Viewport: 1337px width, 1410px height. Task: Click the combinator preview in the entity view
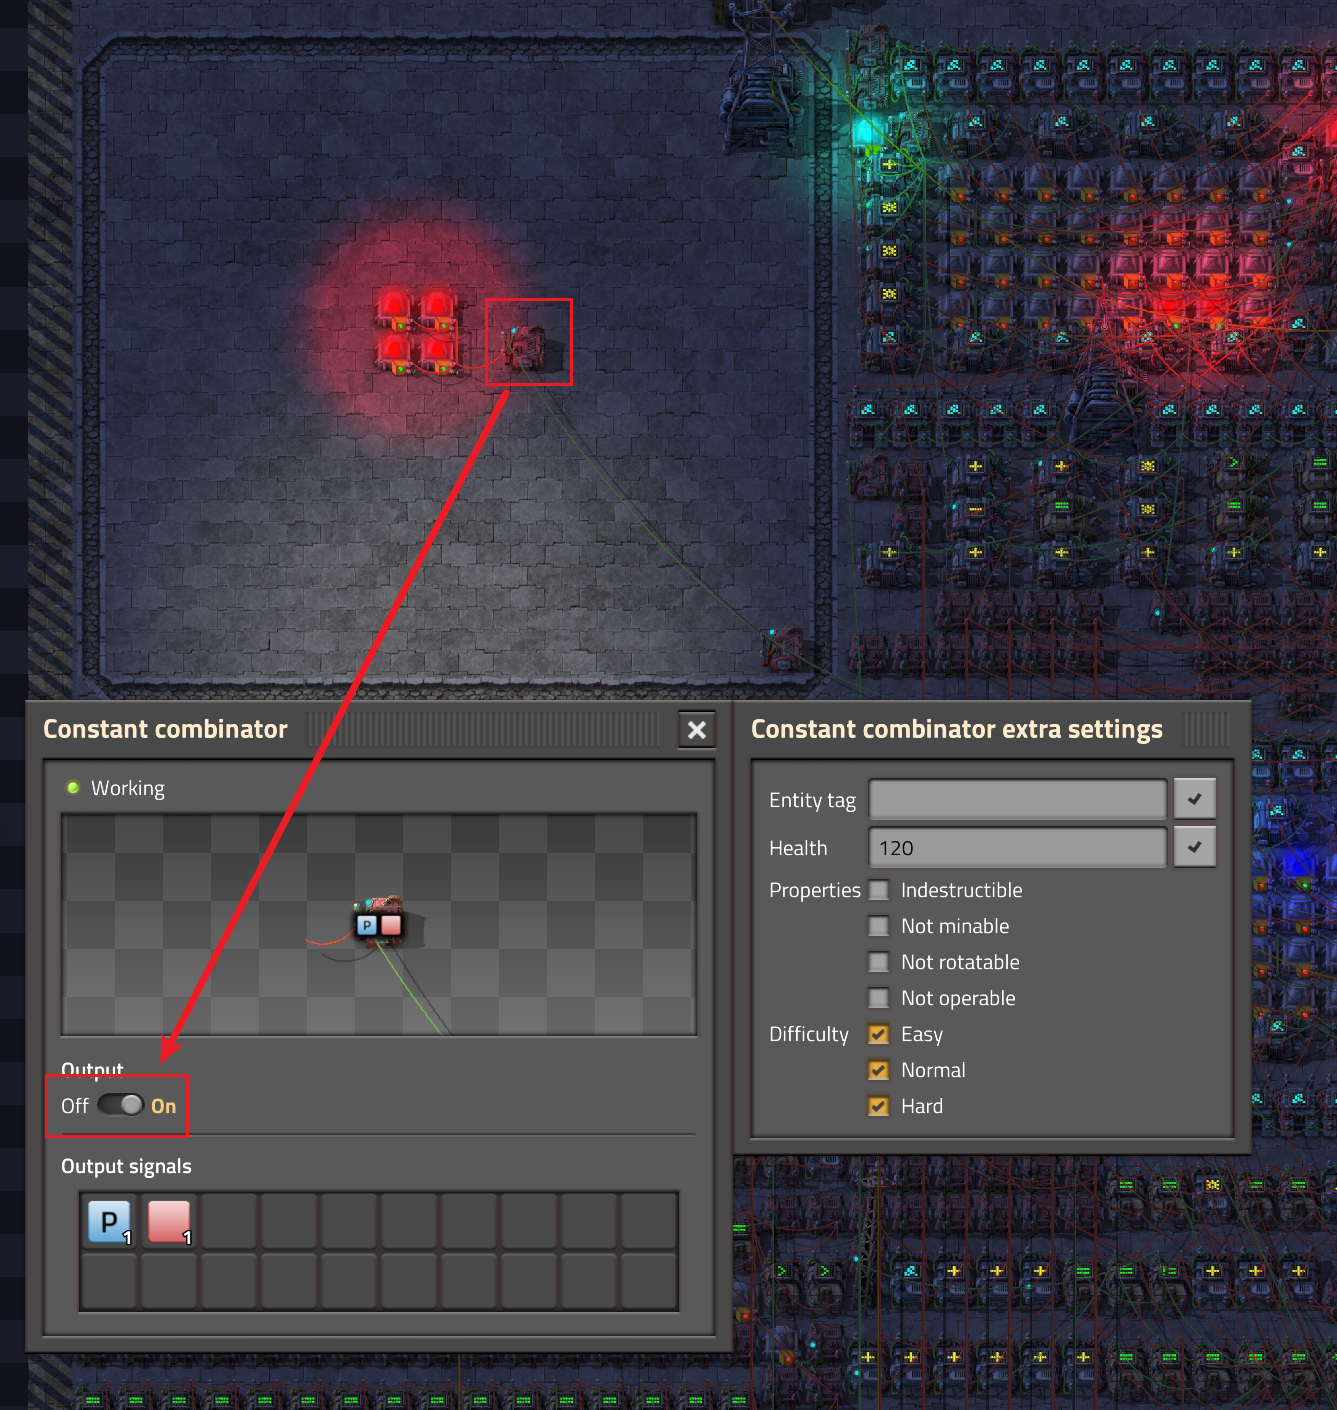tap(379, 923)
